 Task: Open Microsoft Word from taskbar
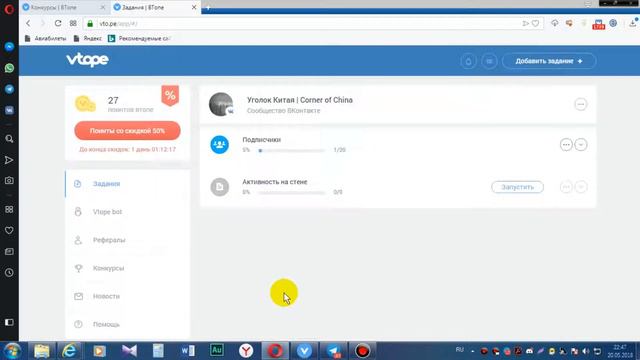pyautogui.click(x=188, y=351)
